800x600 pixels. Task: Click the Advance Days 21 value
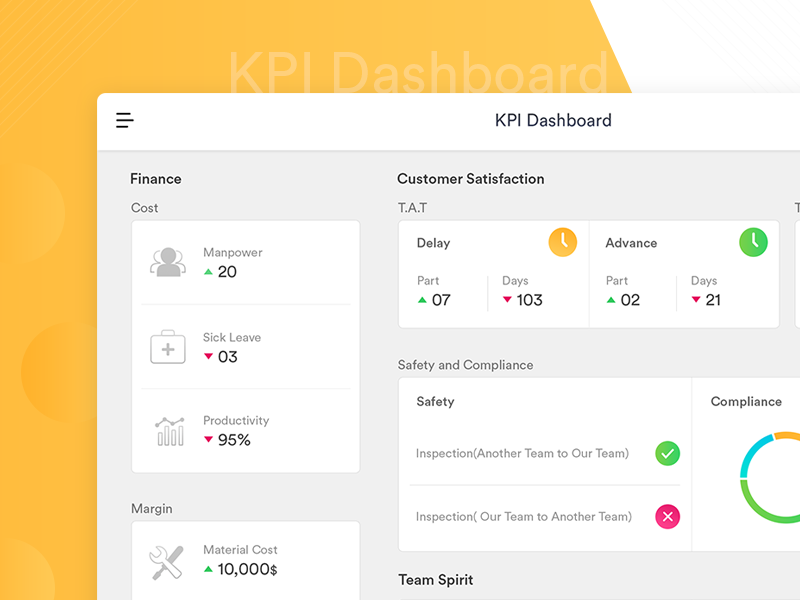[713, 300]
